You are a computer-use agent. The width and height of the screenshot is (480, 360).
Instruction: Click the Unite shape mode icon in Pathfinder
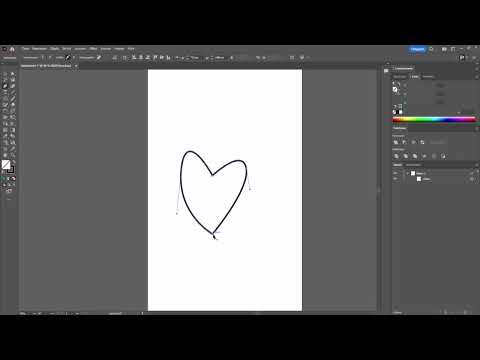pos(396,142)
